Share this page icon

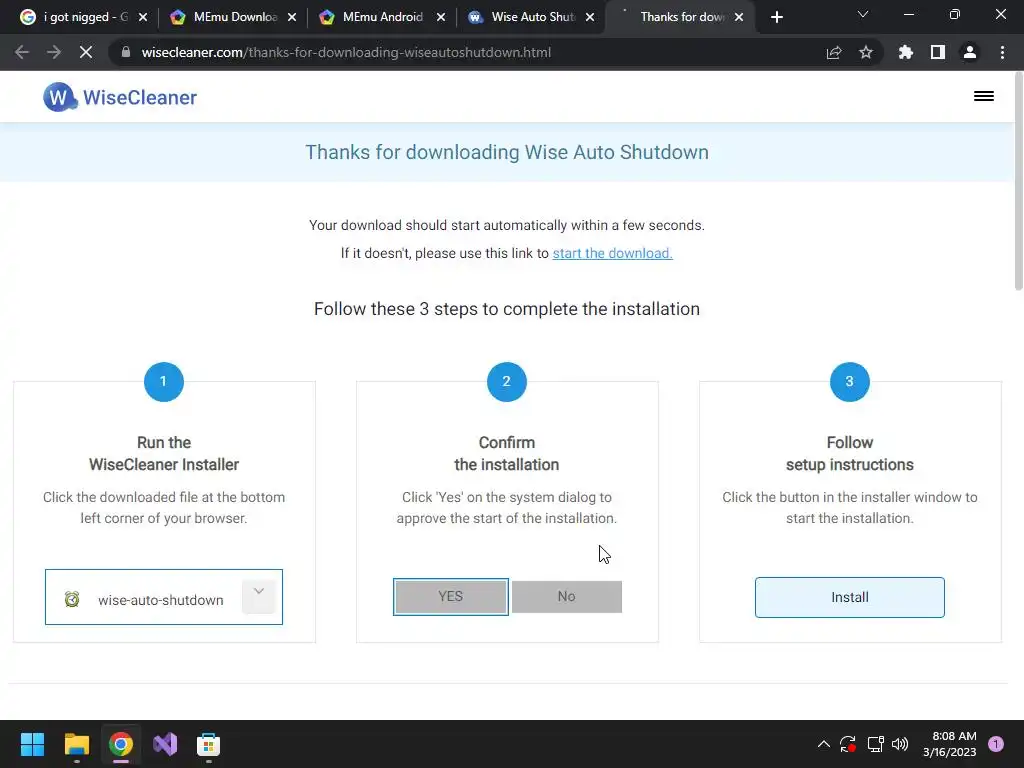(x=834, y=52)
